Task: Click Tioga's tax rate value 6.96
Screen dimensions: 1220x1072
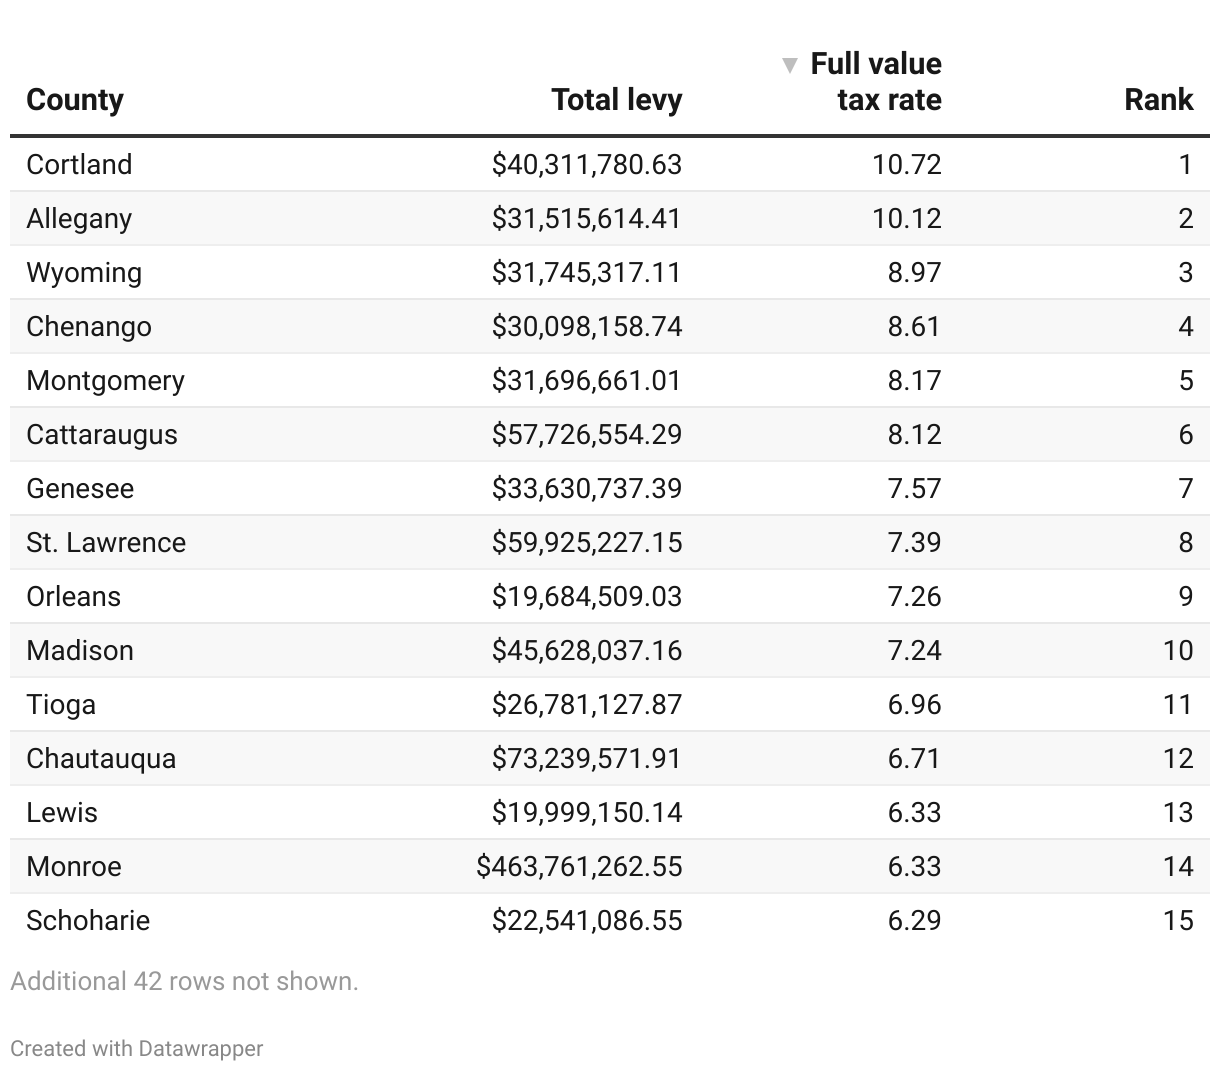Action: 914,704
